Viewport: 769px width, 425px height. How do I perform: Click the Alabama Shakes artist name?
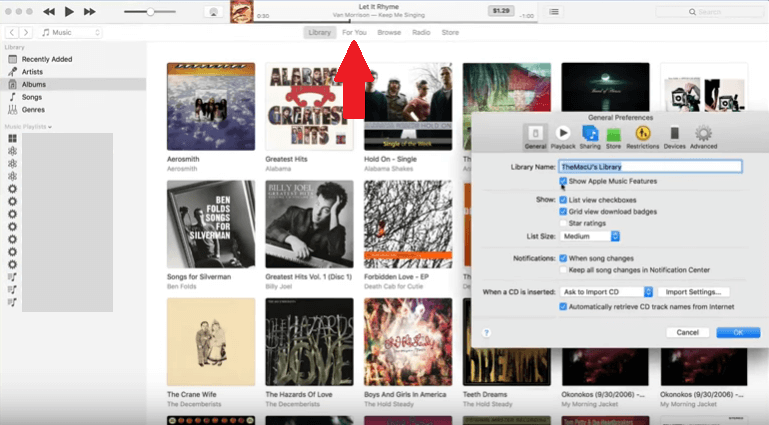pos(388,169)
